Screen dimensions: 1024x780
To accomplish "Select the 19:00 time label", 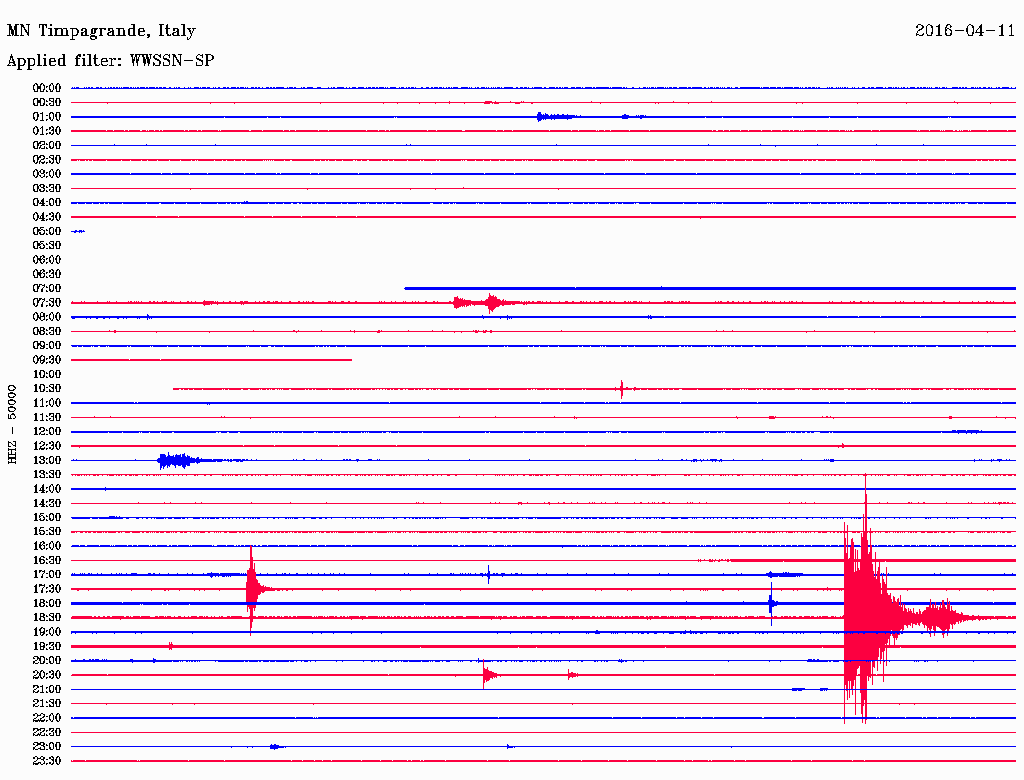I will (x=47, y=632).
